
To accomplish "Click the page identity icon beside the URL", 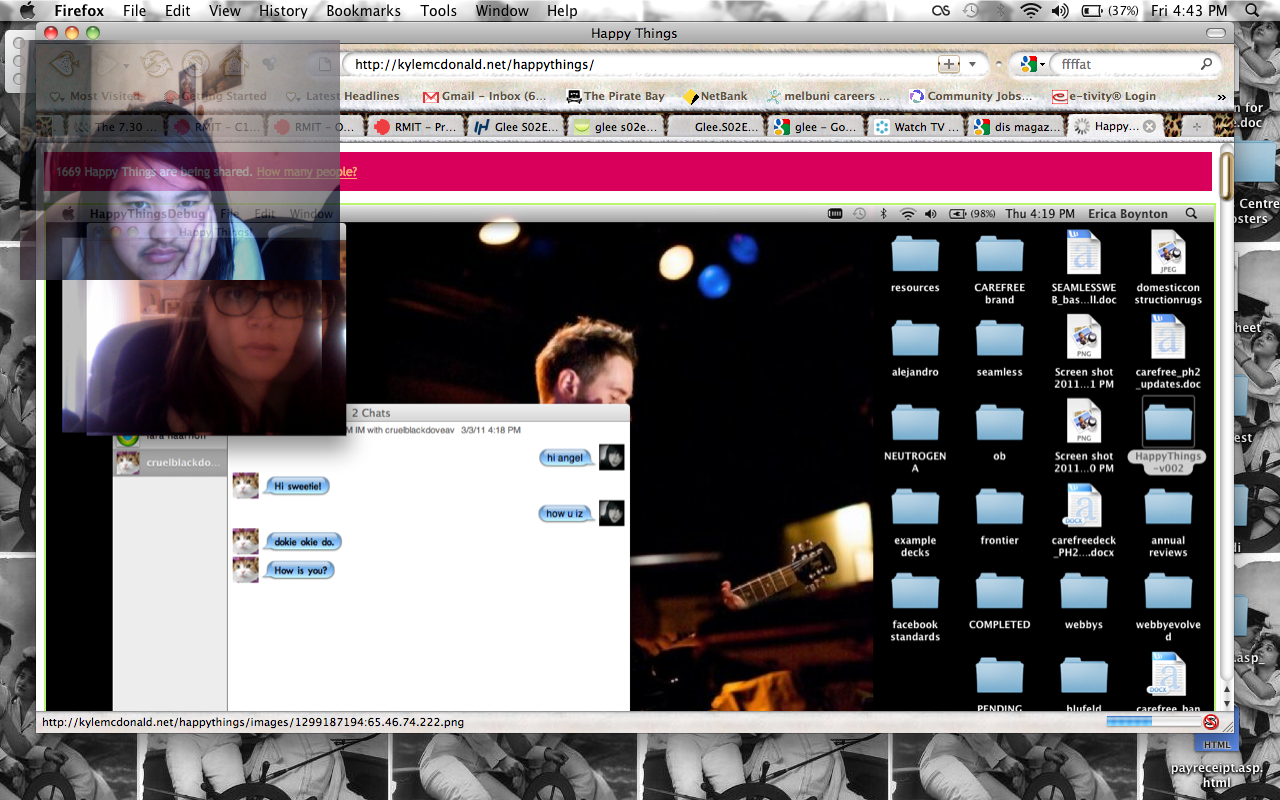I will pos(325,64).
